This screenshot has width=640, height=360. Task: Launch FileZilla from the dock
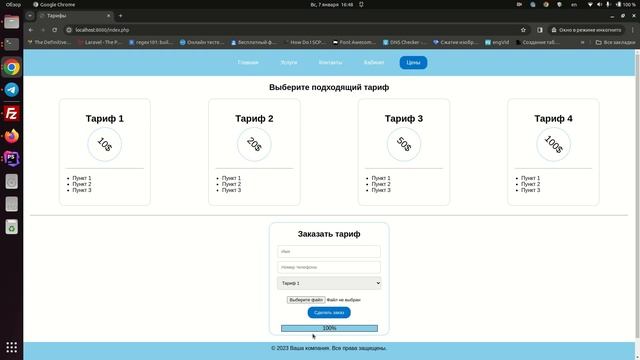[11, 113]
